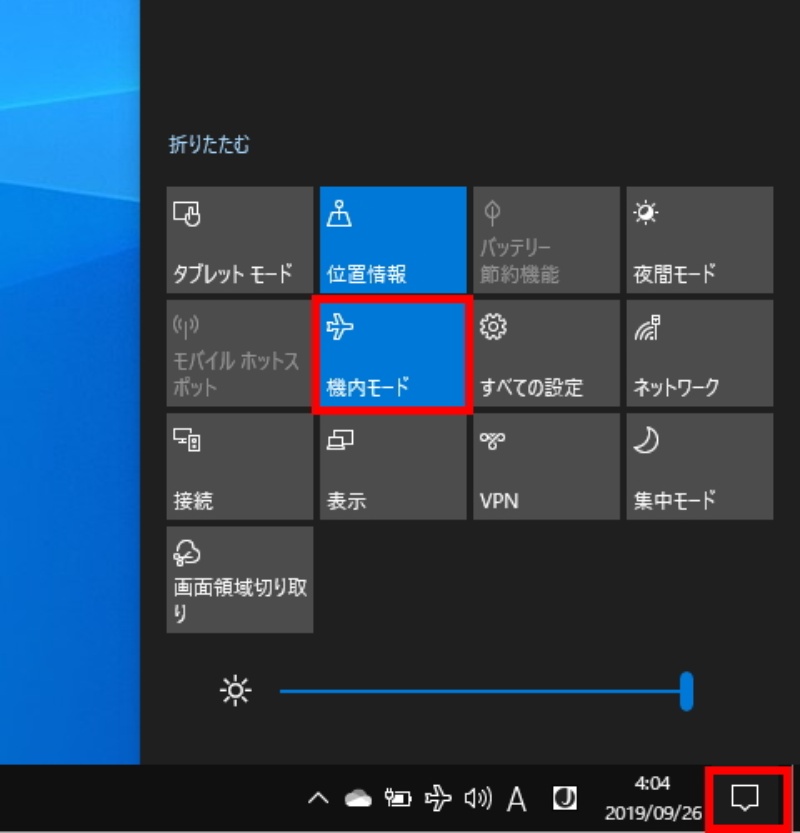Viewport: 800px width, 833px height.
Task: Collapse quick actions with 折りたたむ link
Action: click(209, 145)
